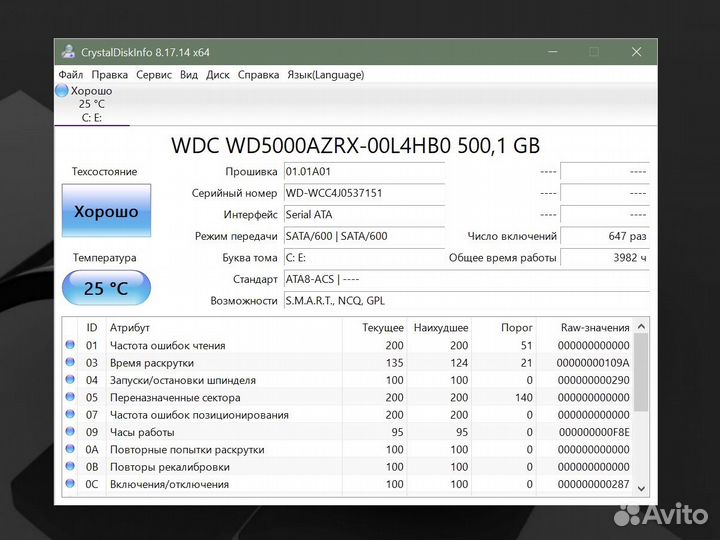Click the Текущее column header

(x=375, y=327)
